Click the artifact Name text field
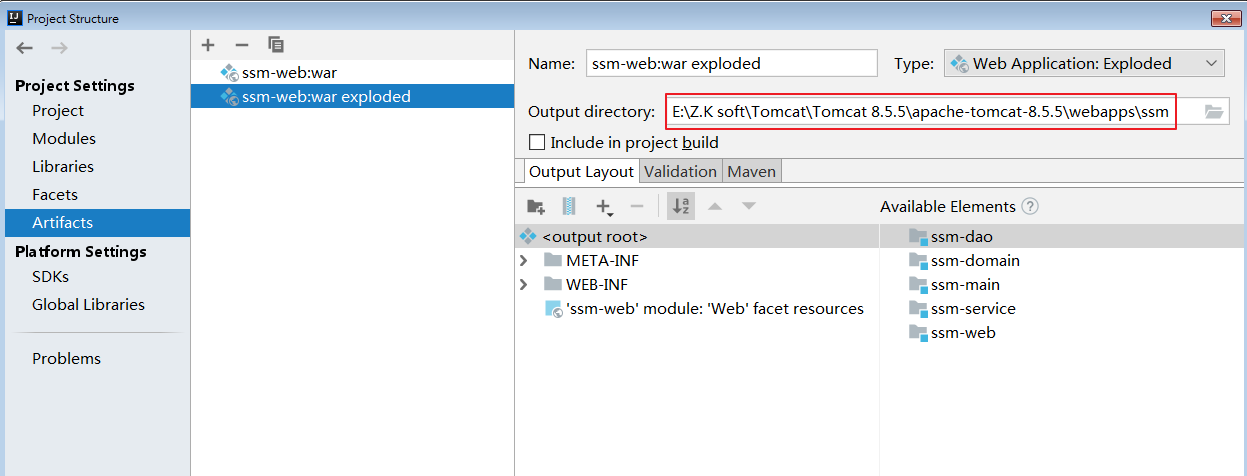 coord(731,63)
